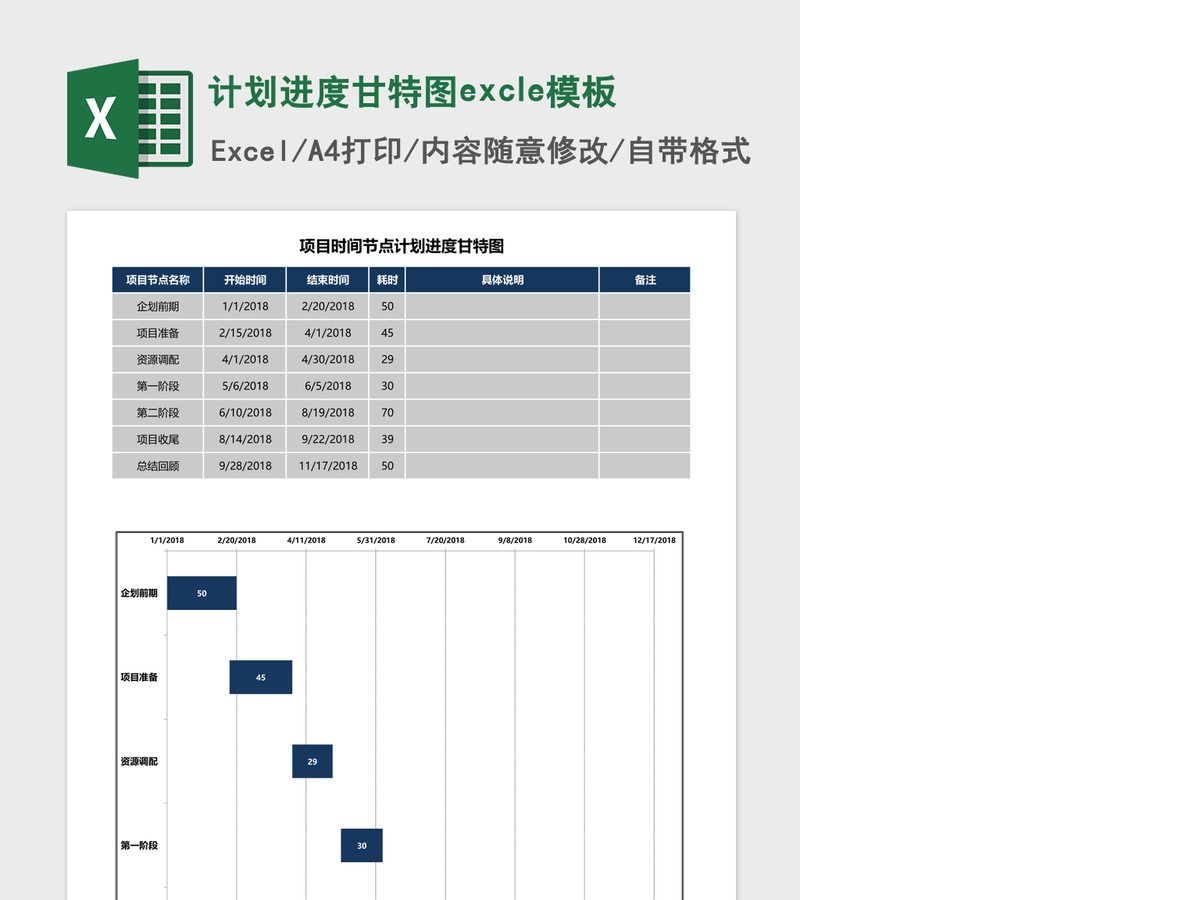
Task: Select the sheet heading 项目时间节点计划进度甘特图
Action: pos(401,246)
